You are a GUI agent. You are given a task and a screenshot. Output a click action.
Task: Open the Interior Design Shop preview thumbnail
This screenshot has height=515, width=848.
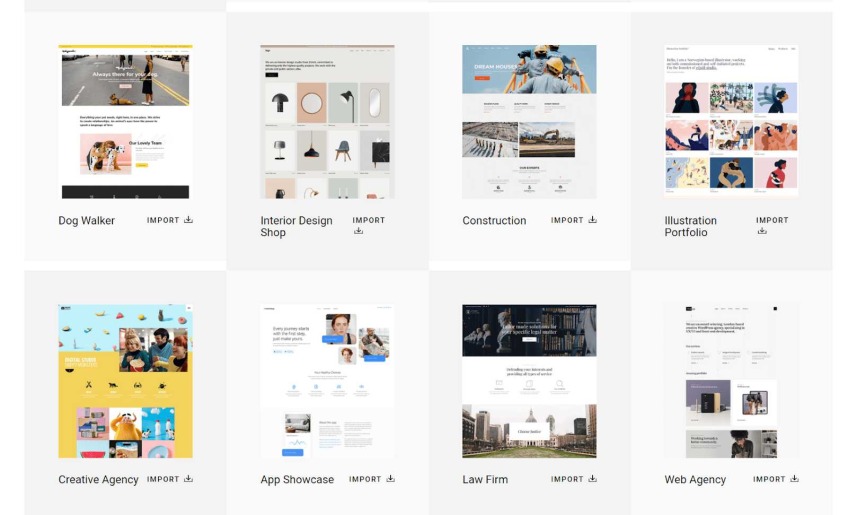(x=327, y=121)
